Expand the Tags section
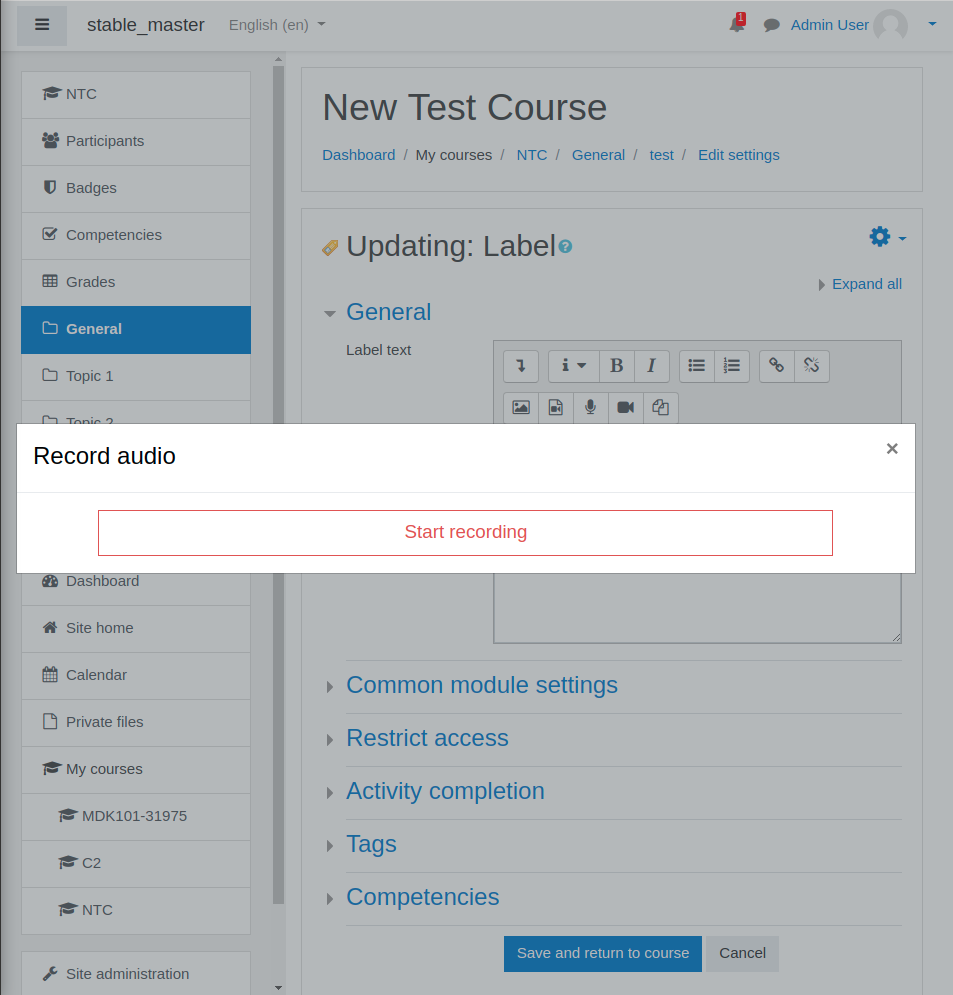 [x=371, y=845]
